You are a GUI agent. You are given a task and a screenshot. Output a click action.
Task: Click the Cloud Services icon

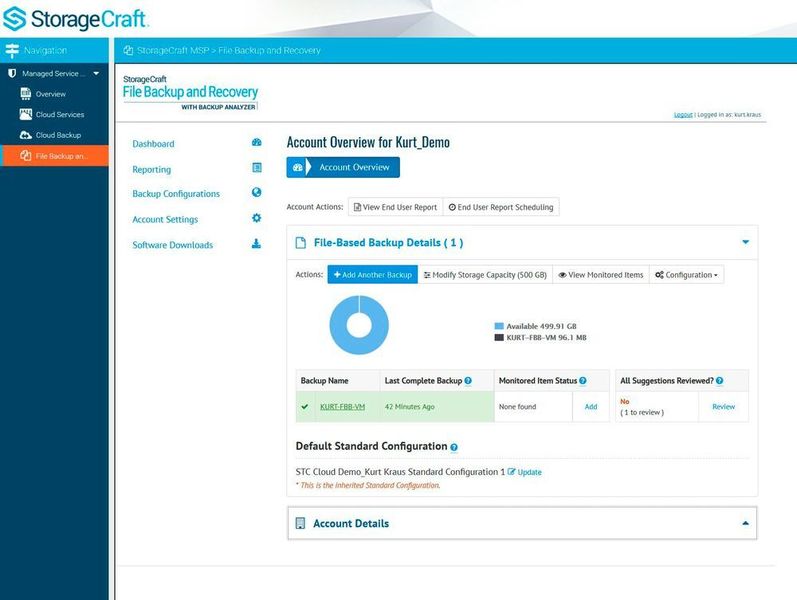(25, 114)
